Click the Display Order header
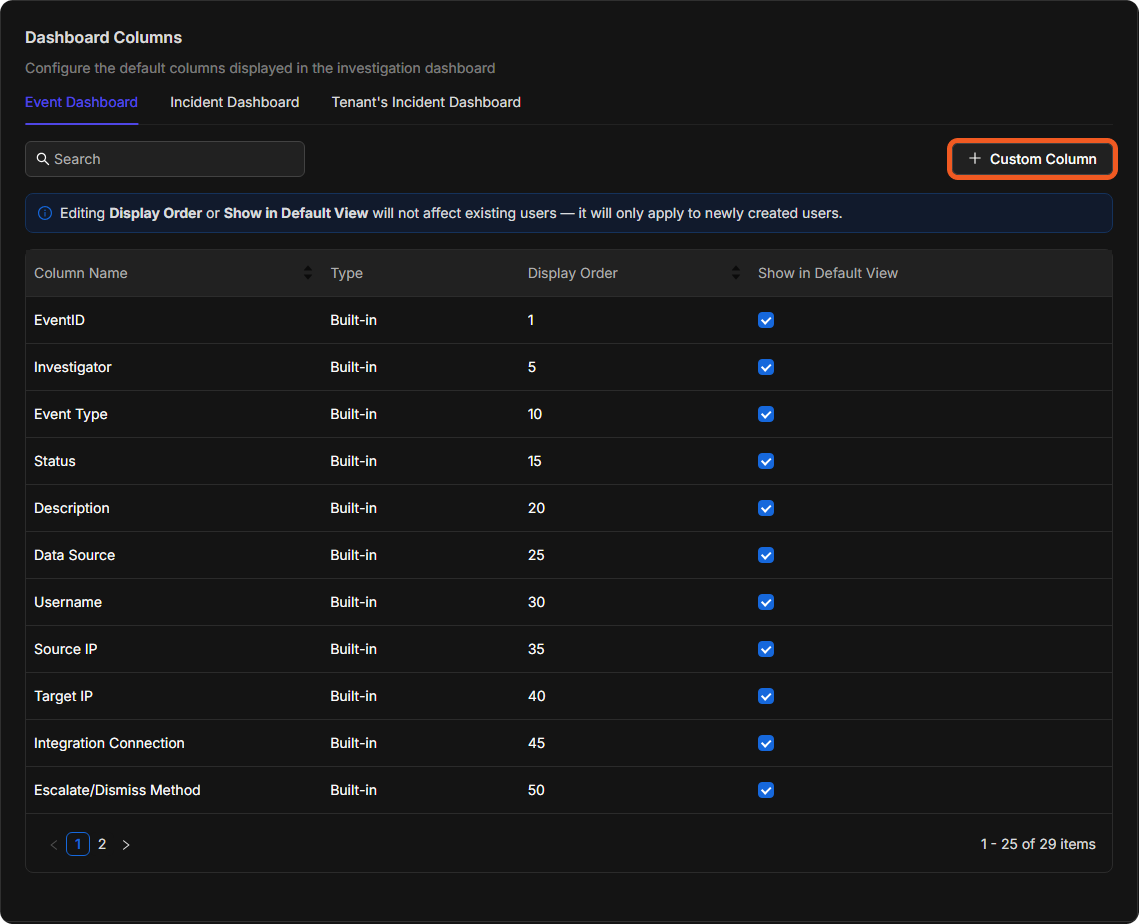 point(572,273)
